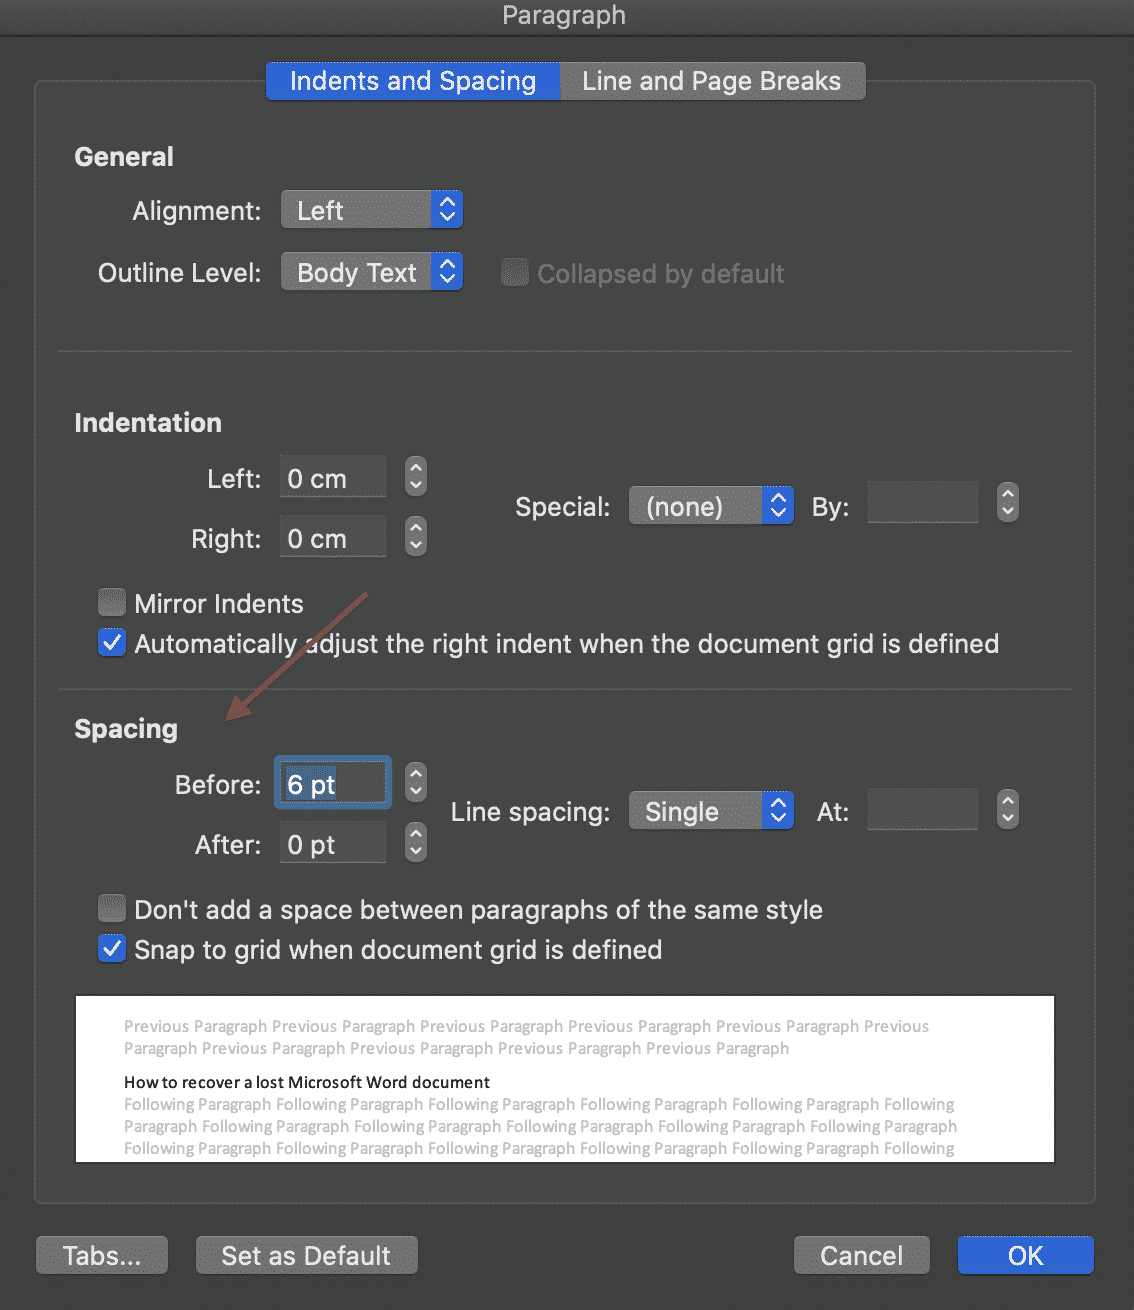Screen dimensions: 1134x1310
Task: Disable snap to grid when document grid defined
Action: (x=111, y=948)
